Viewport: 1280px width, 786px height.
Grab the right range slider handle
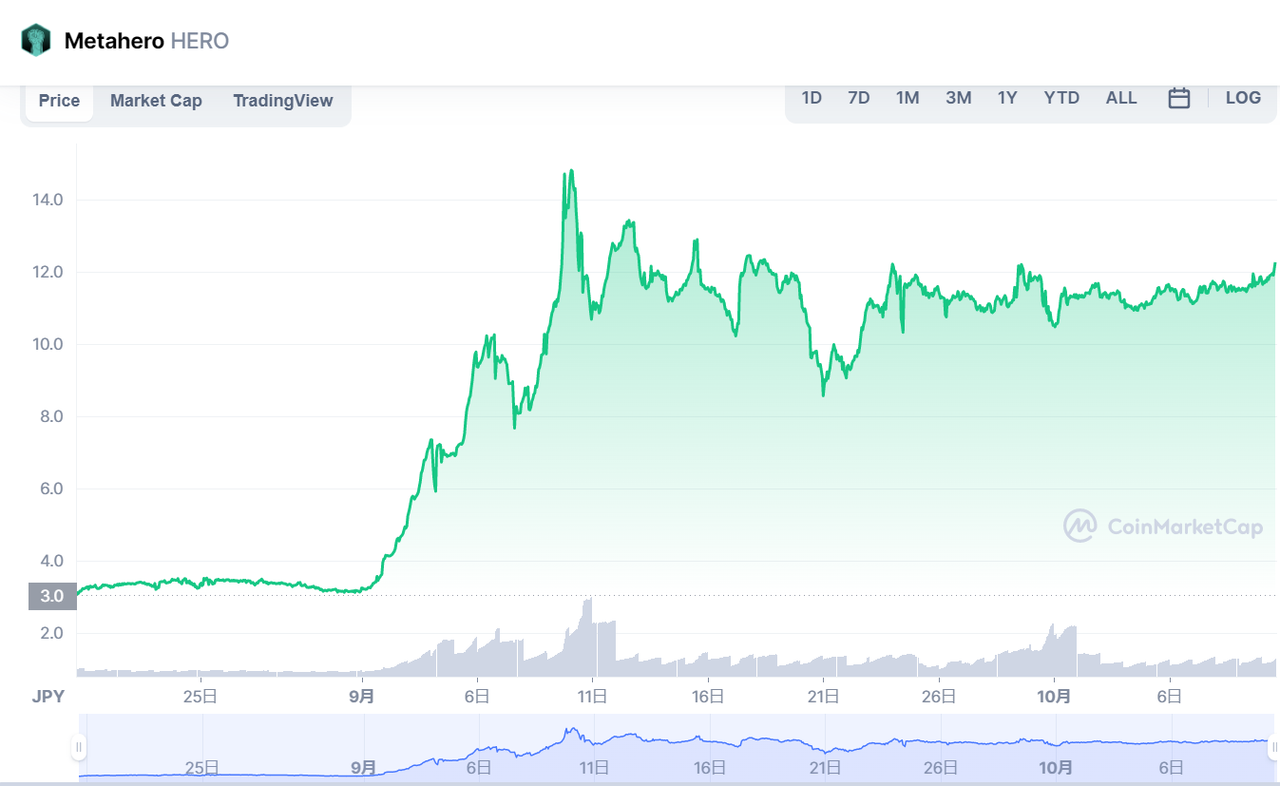pyautogui.click(x=1273, y=747)
